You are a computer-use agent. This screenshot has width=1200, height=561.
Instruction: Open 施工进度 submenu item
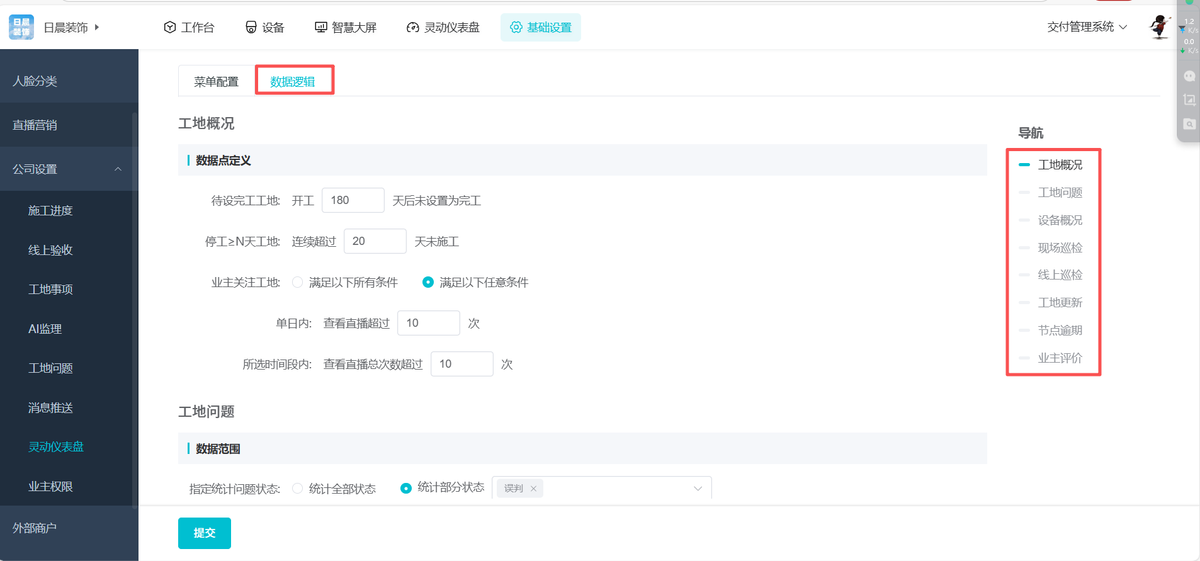coord(69,211)
